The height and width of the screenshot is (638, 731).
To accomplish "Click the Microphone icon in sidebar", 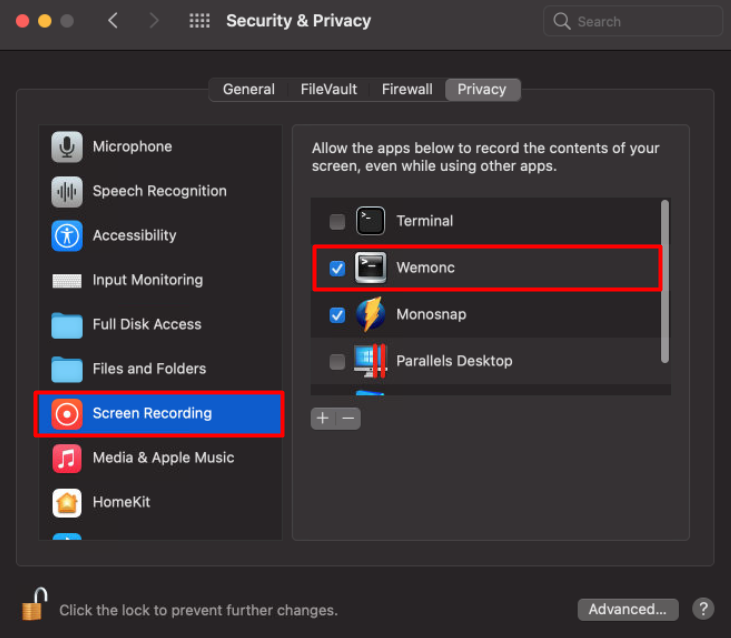I will coord(67,147).
